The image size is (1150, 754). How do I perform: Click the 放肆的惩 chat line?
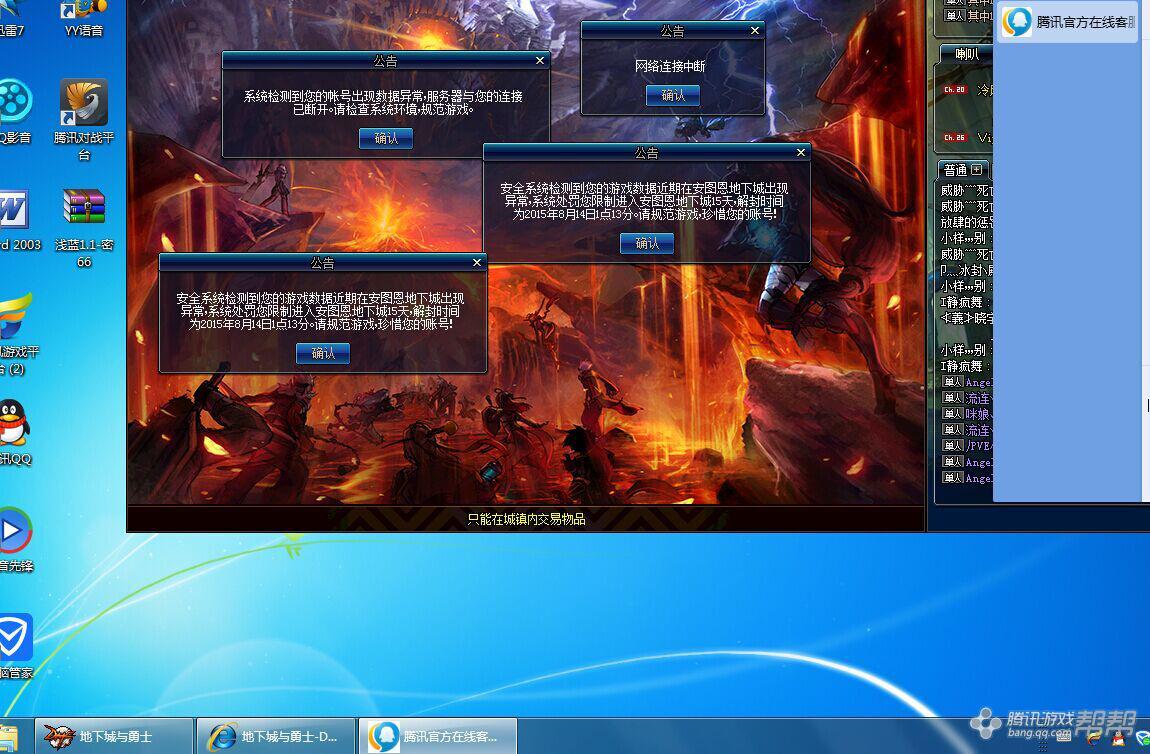pos(967,222)
